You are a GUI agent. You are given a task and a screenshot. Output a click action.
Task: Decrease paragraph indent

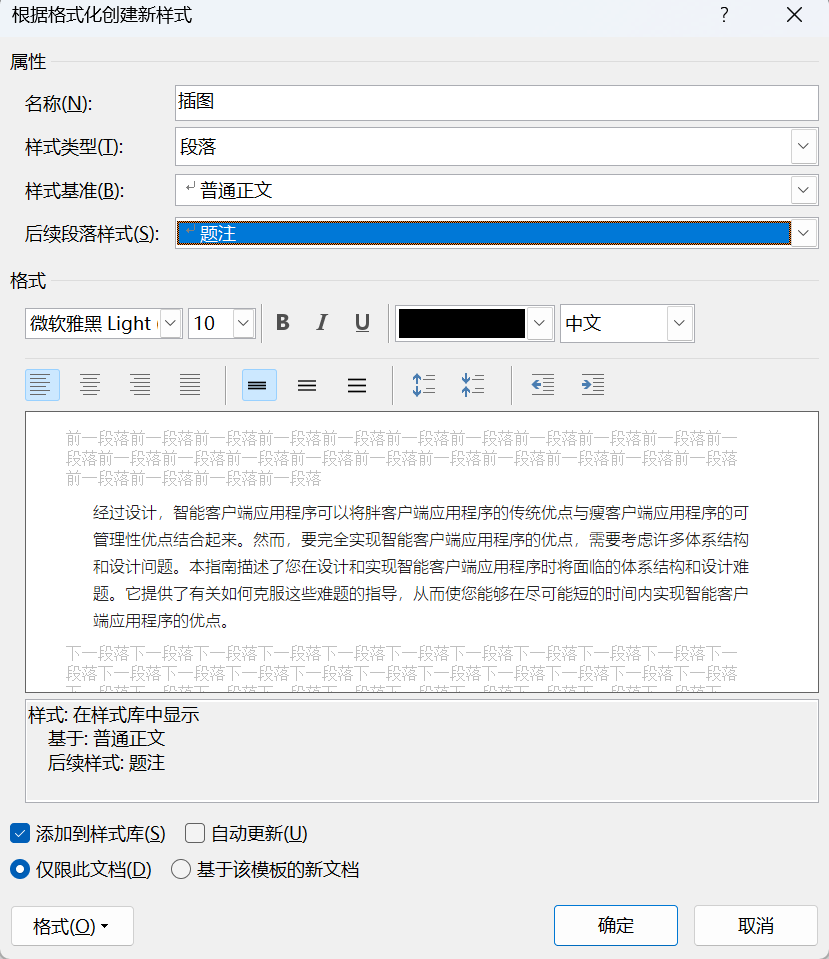click(543, 385)
